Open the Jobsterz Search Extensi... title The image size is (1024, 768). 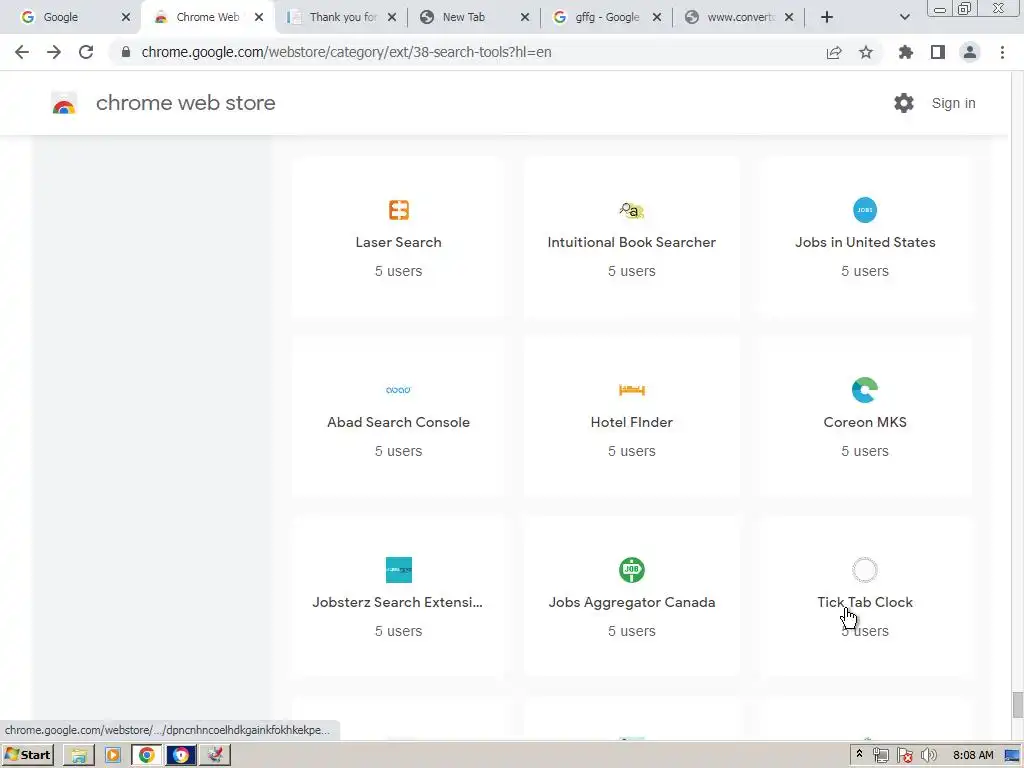(x=398, y=602)
